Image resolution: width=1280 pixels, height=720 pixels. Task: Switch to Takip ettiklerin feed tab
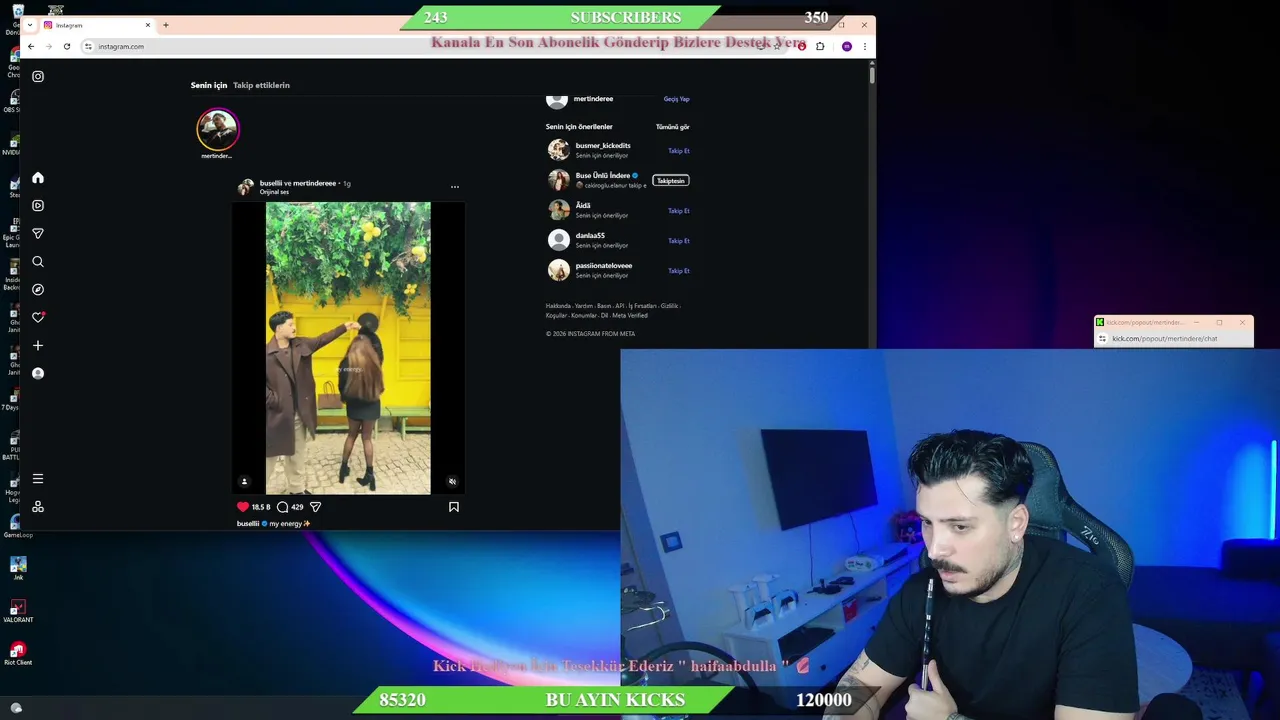[261, 85]
